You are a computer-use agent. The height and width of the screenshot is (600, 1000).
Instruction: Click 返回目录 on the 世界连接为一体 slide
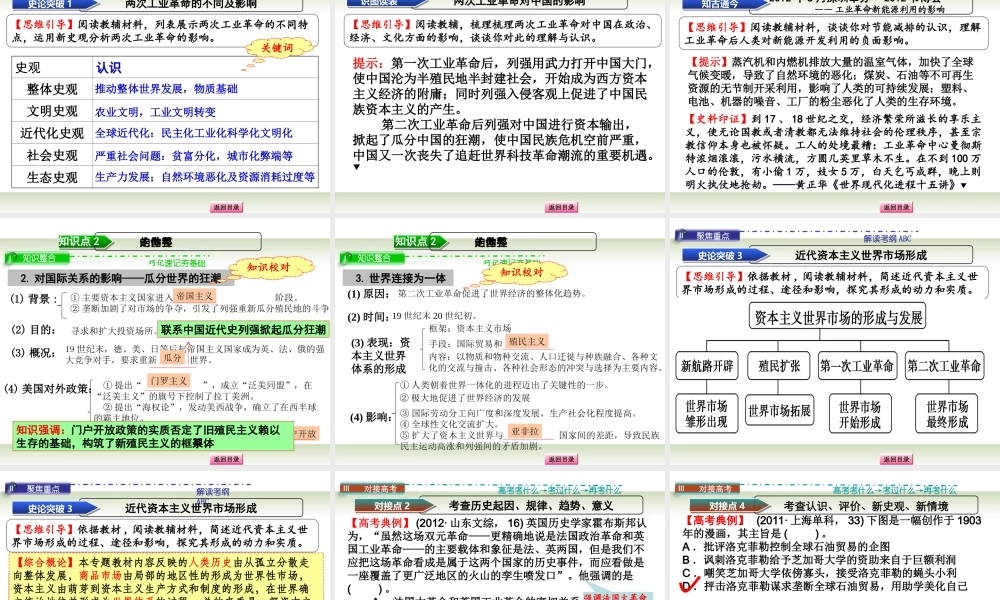click(561, 459)
